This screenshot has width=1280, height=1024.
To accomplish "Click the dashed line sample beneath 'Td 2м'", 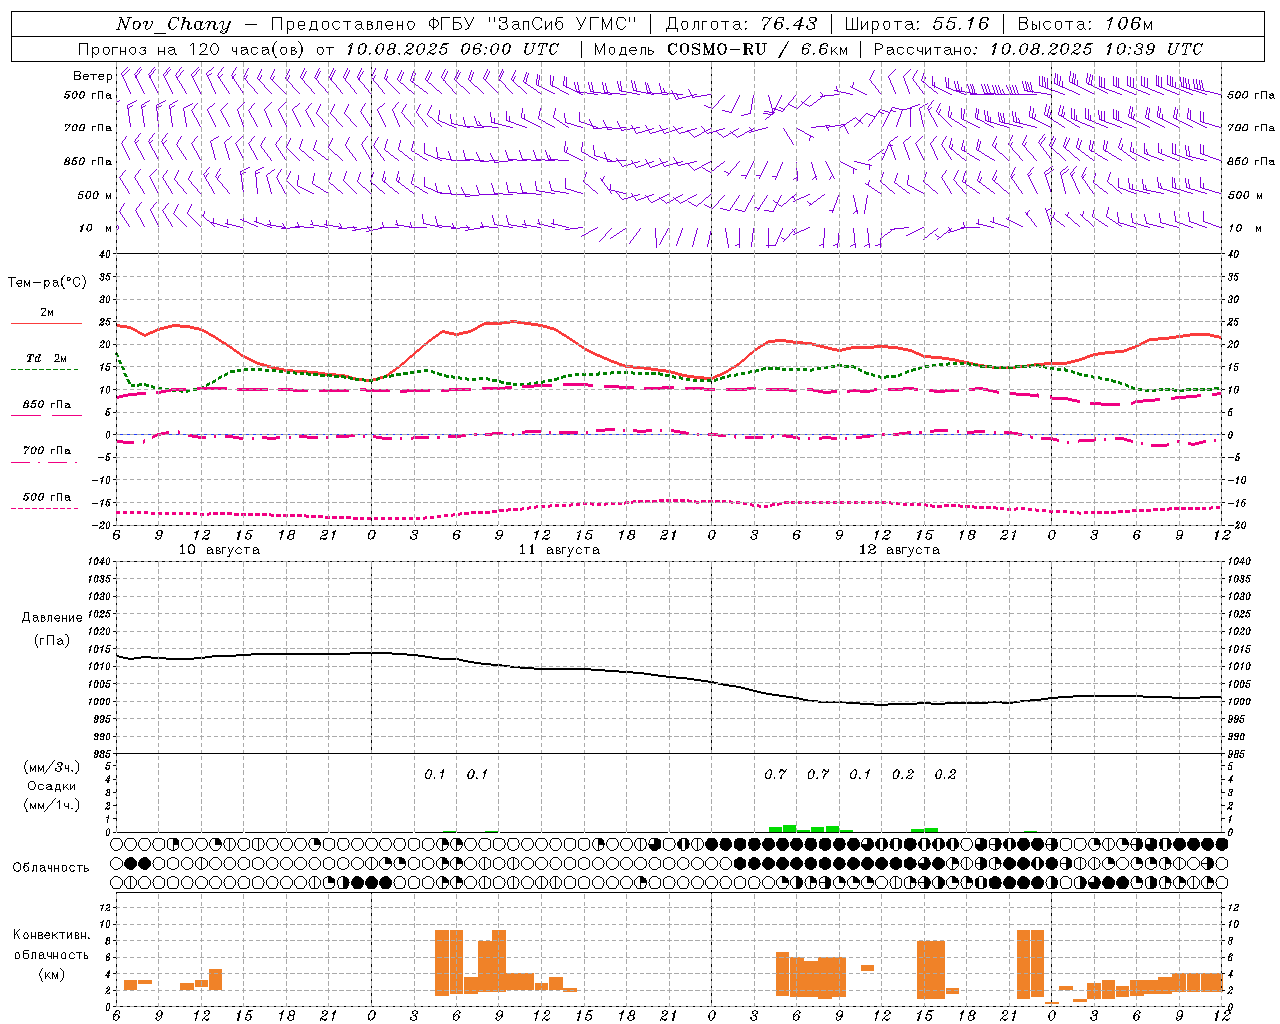I will tap(46, 370).
